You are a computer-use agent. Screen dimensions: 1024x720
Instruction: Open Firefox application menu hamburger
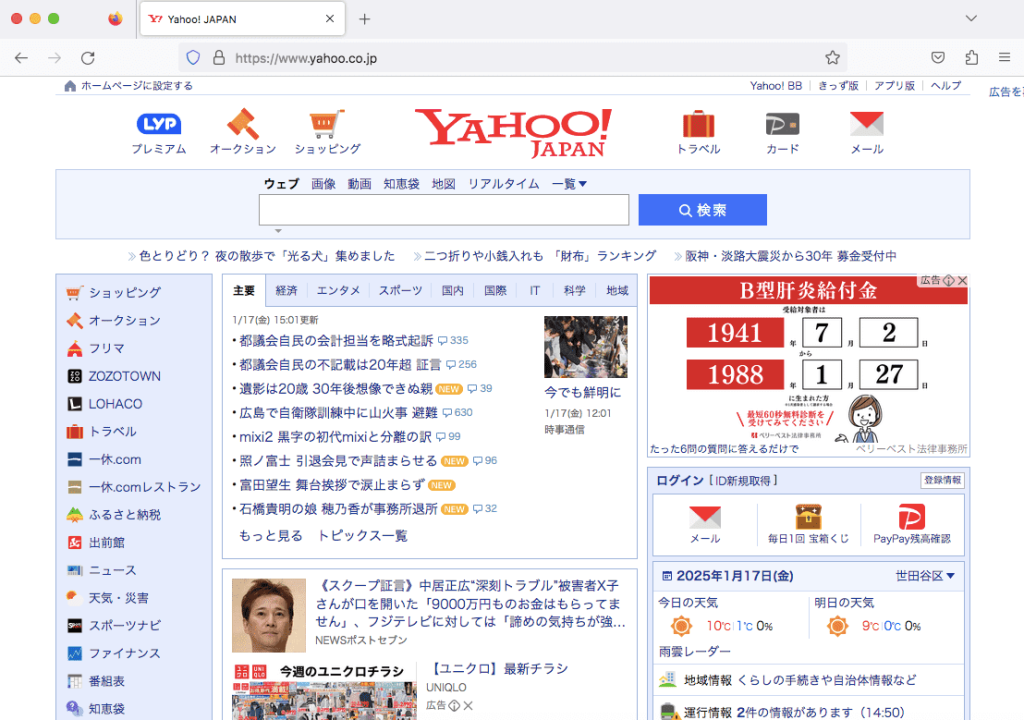[x=1004, y=57]
